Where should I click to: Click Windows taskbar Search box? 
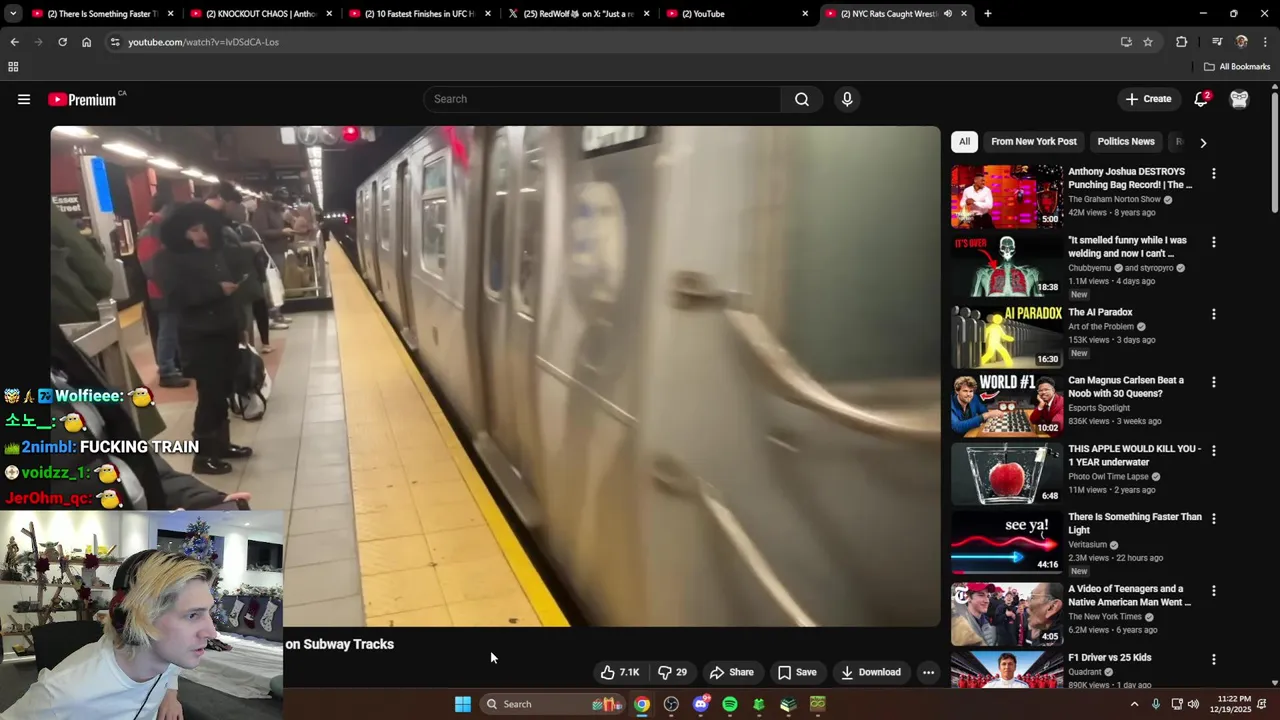pos(551,704)
